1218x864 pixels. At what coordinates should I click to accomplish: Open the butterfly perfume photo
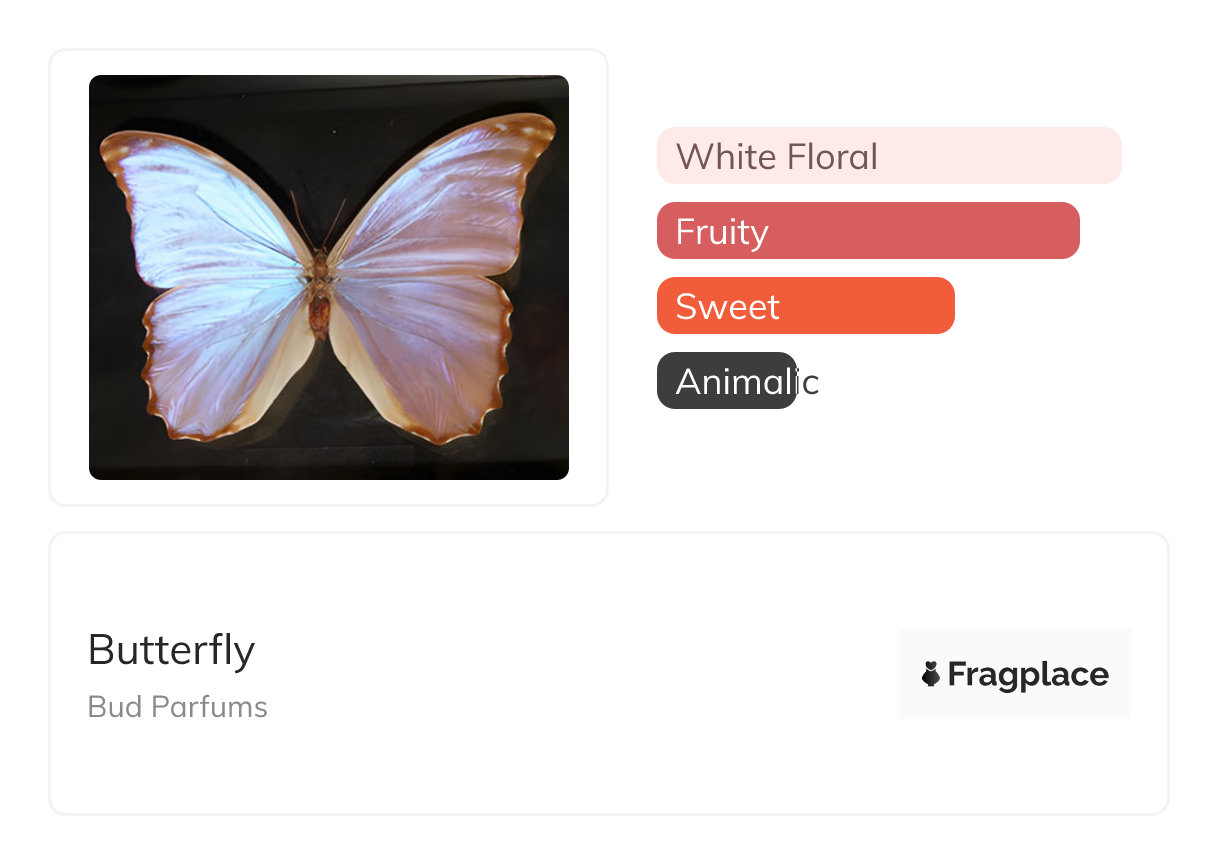pyautogui.click(x=329, y=277)
